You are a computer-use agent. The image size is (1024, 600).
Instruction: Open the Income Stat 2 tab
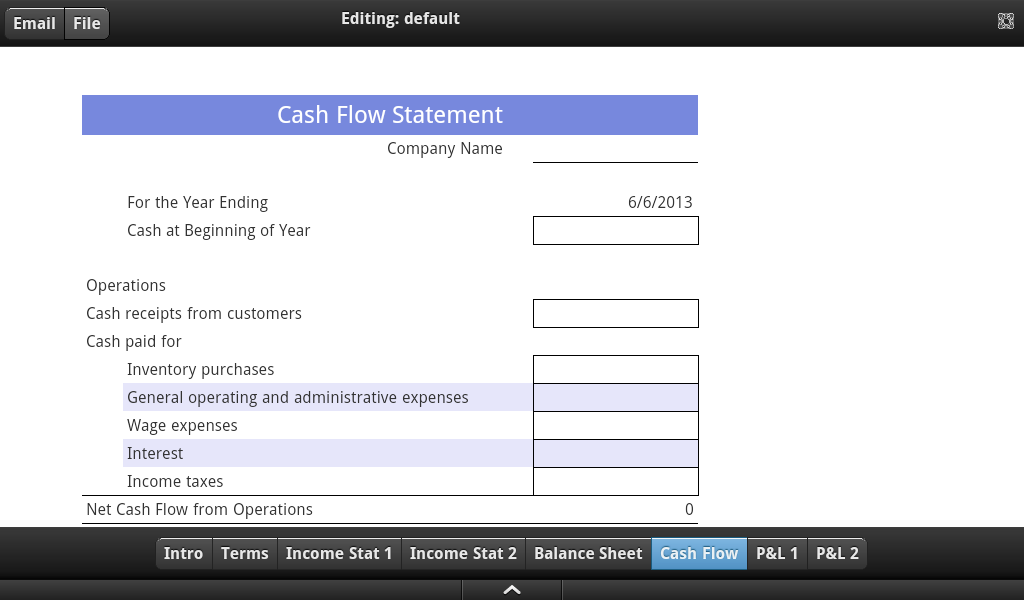tap(462, 553)
